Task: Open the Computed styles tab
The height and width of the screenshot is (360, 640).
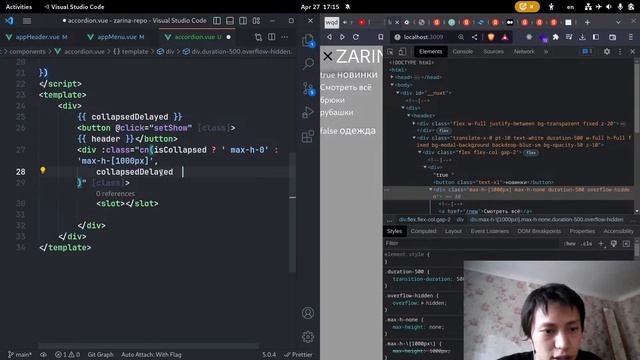Action: [423, 231]
